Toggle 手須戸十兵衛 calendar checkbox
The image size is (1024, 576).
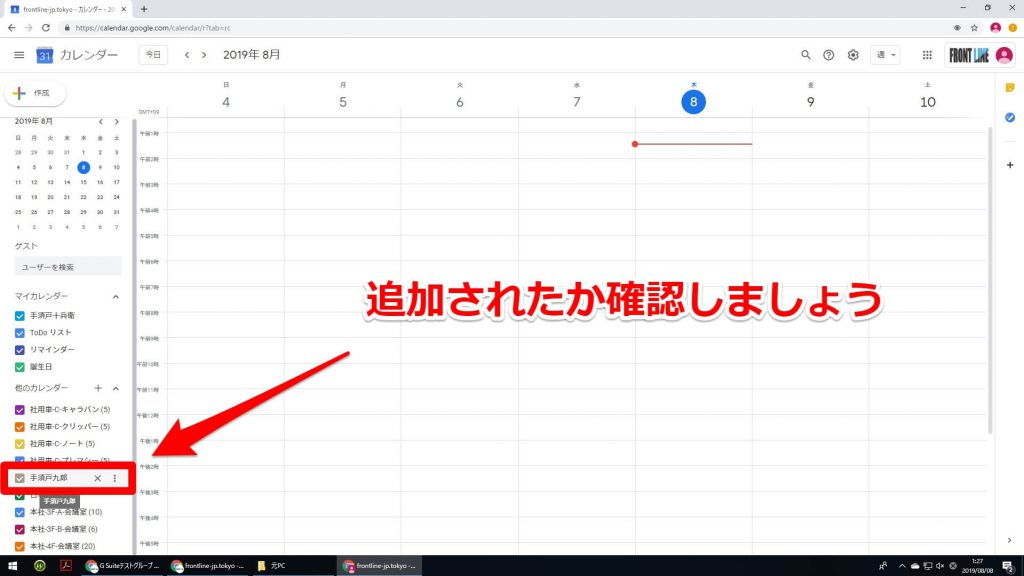[x=20, y=316]
